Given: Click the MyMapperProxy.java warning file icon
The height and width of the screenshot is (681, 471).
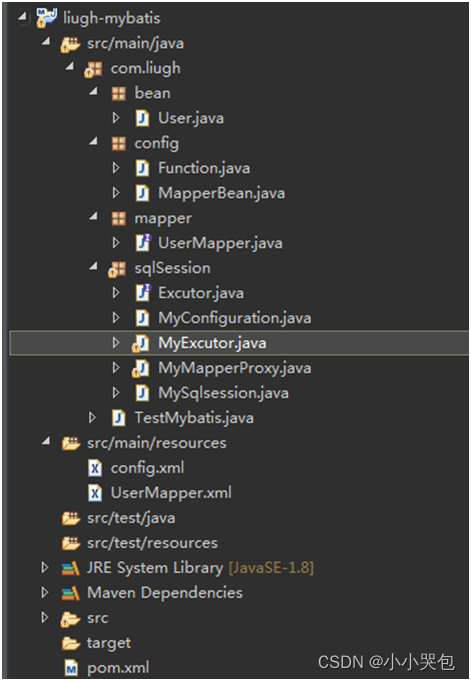Looking at the screenshot, I should click(141, 369).
